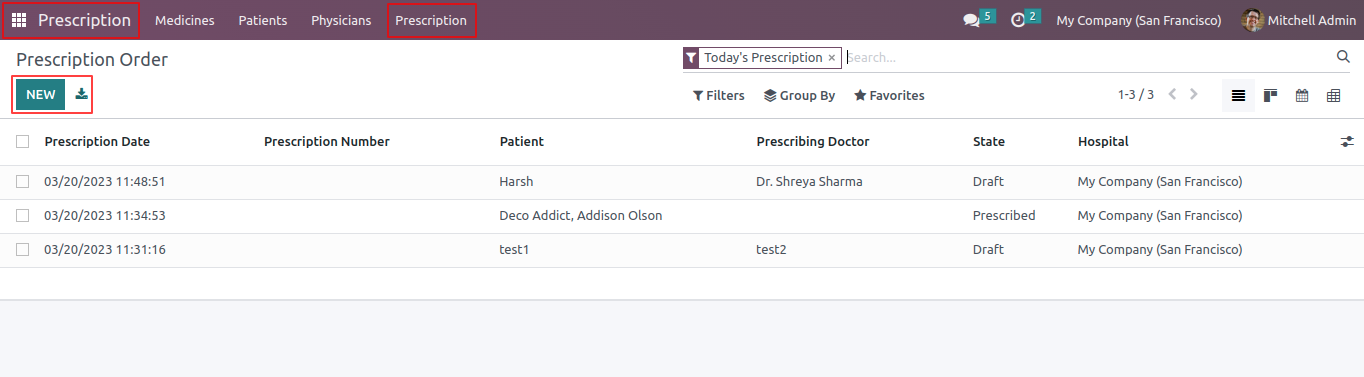Image resolution: width=1364 pixels, height=377 pixels.
Task: Switch to pivot table view icon
Action: pos(1333,96)
